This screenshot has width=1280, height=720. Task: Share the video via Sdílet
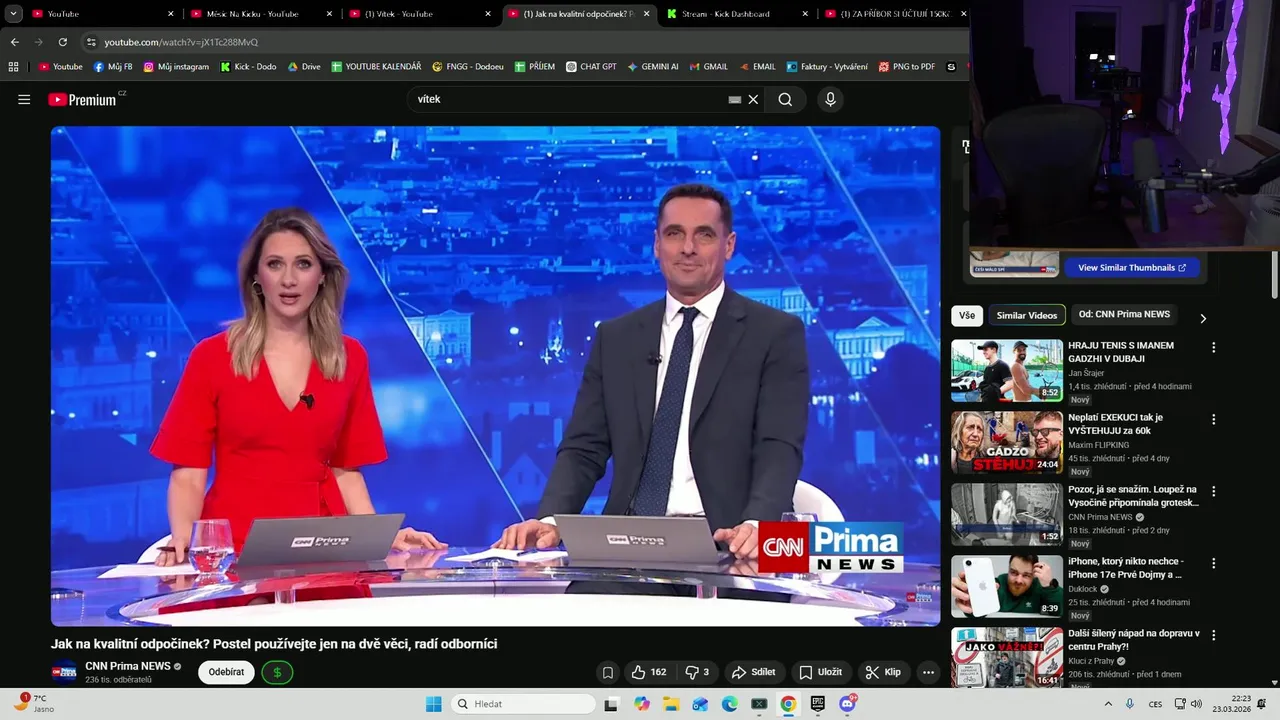click(x=754, y=672)
